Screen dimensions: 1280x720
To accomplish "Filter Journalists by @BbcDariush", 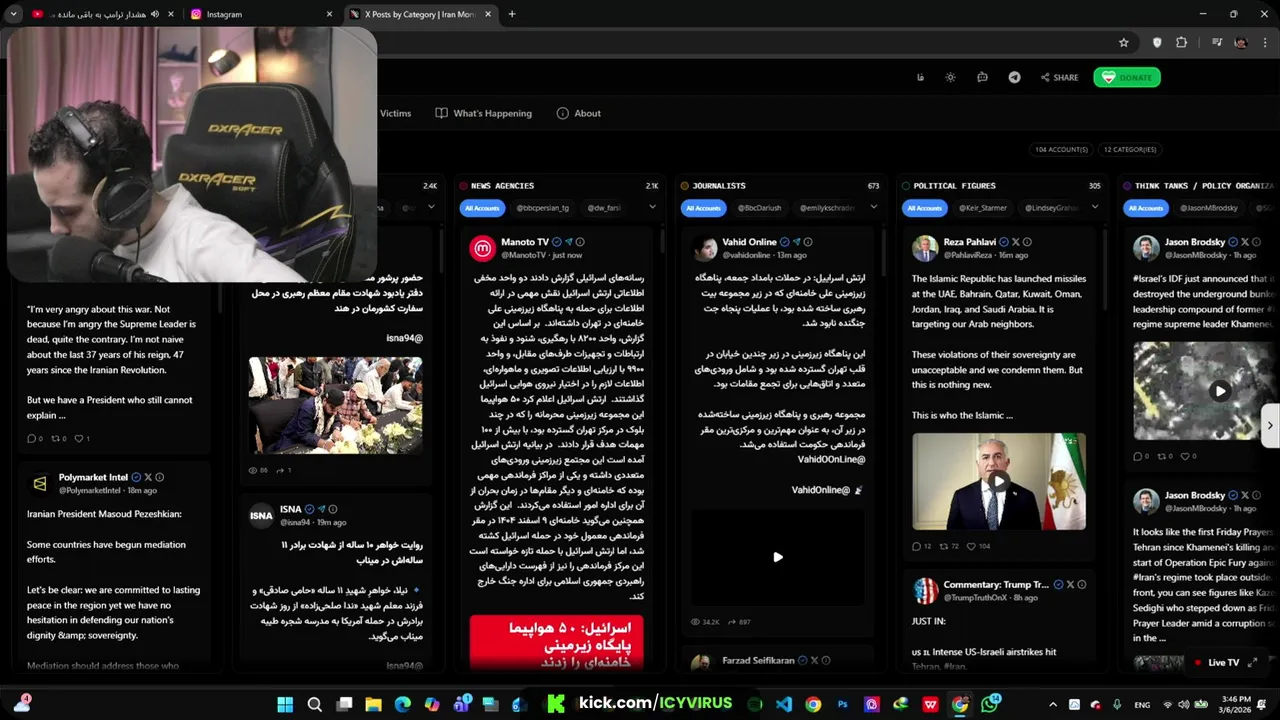I will click(759, 208).
